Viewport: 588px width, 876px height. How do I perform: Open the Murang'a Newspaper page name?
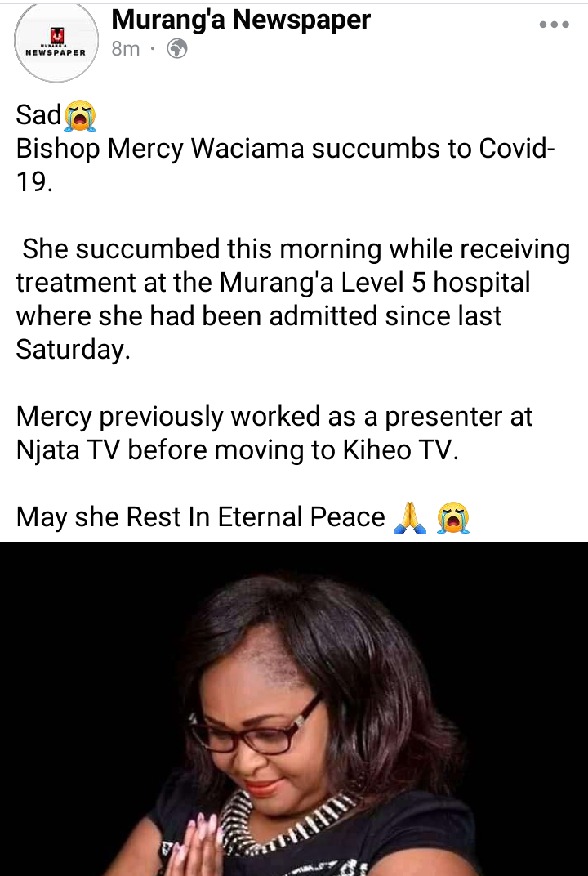tap(241, 20)
